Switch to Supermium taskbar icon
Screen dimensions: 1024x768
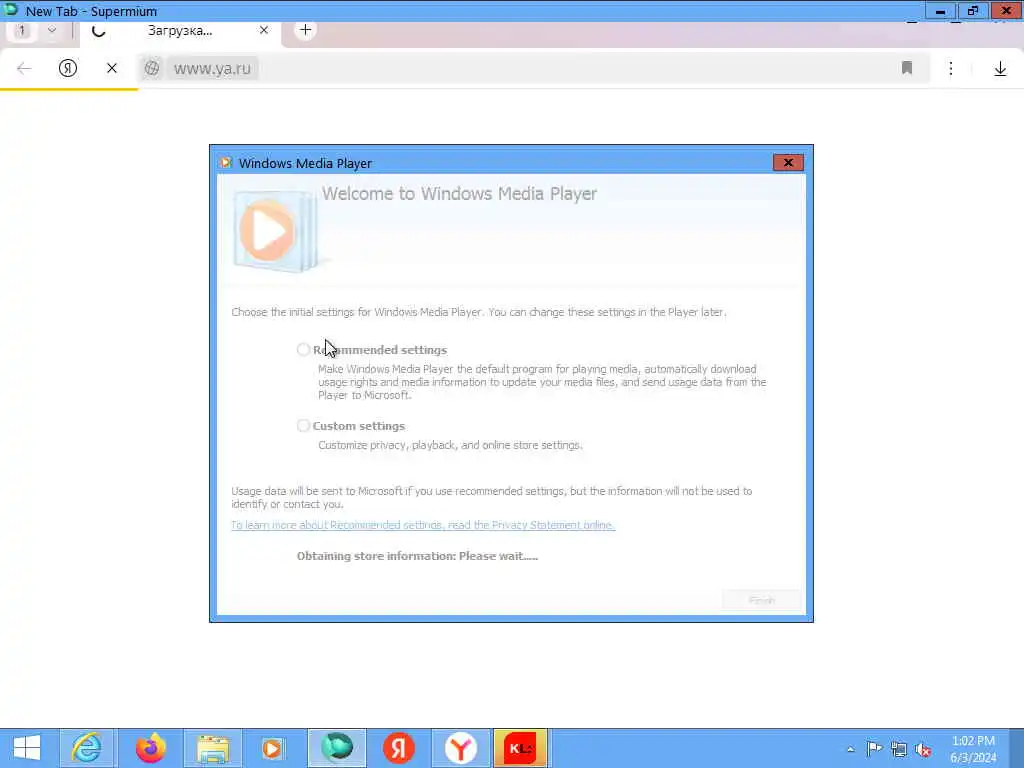pos(337,748)
